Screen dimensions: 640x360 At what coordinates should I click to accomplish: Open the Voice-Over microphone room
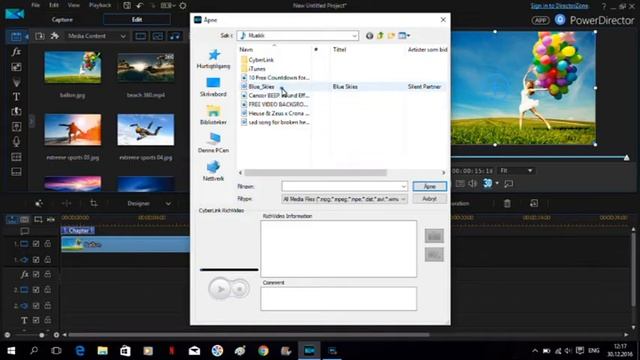tap(16, 142)
